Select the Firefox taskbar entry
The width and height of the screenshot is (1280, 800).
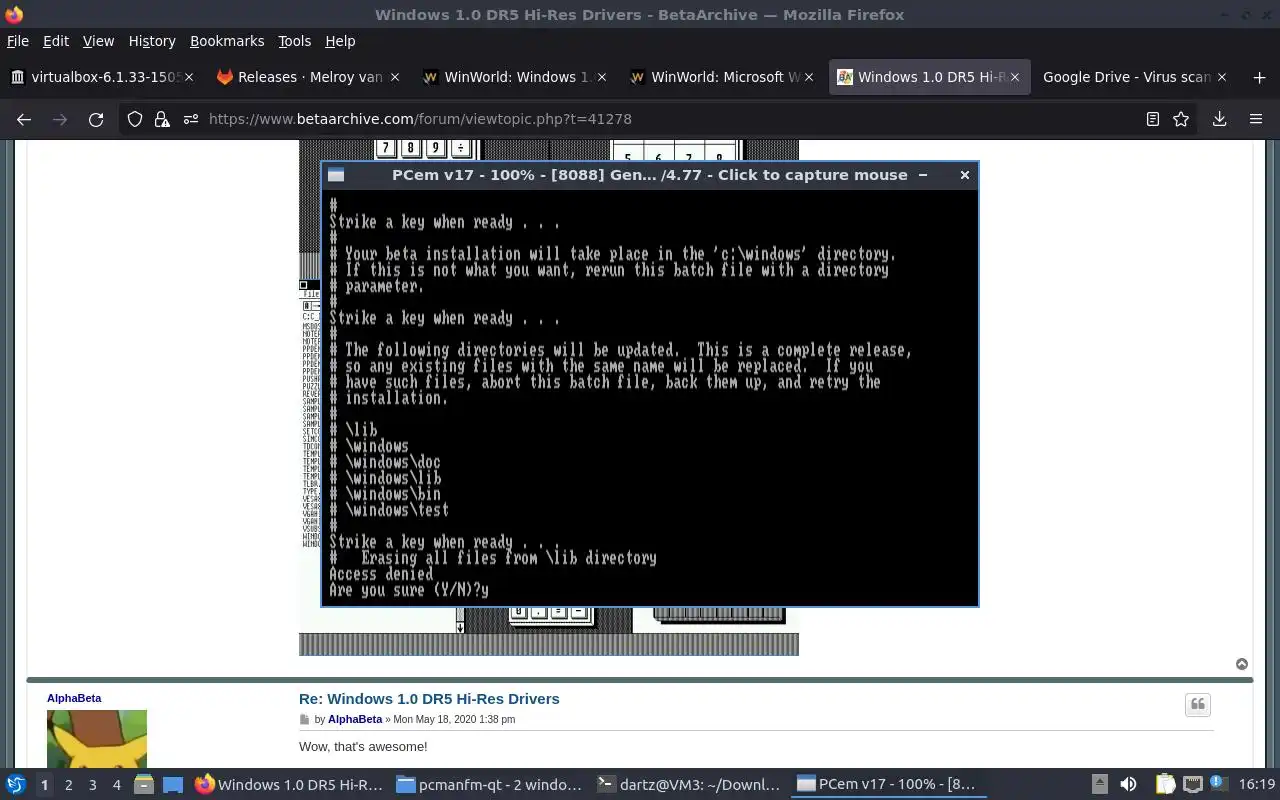(x=289, y=785)
